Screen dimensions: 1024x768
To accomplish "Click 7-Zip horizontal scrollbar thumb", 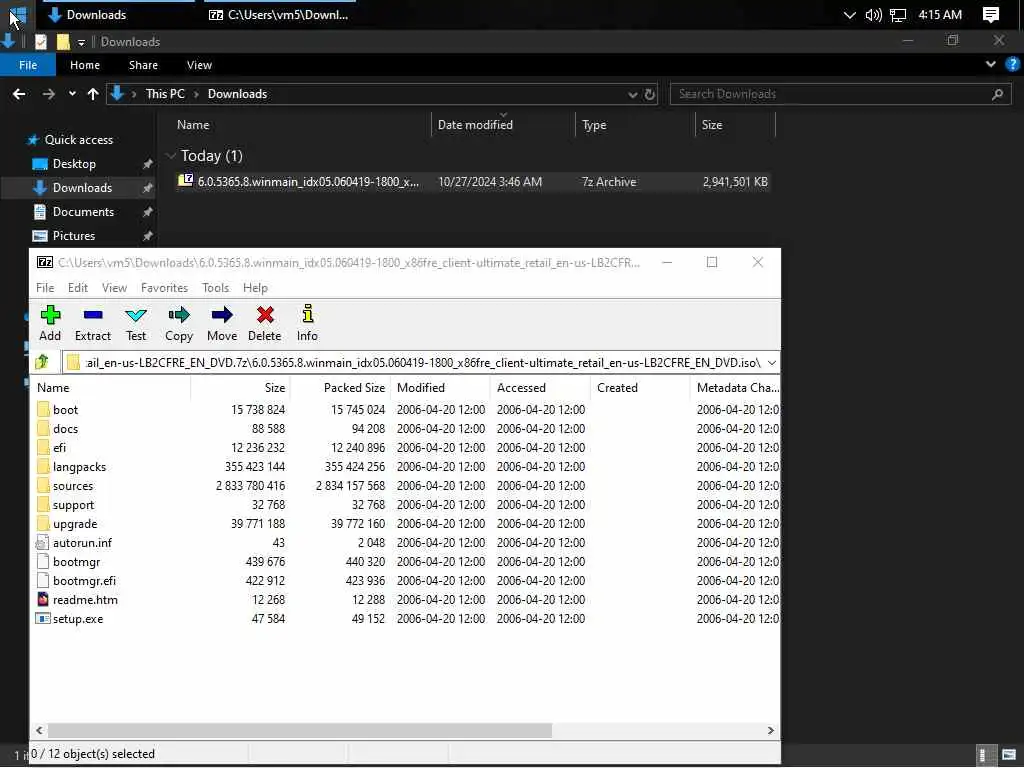I will 300,730.
